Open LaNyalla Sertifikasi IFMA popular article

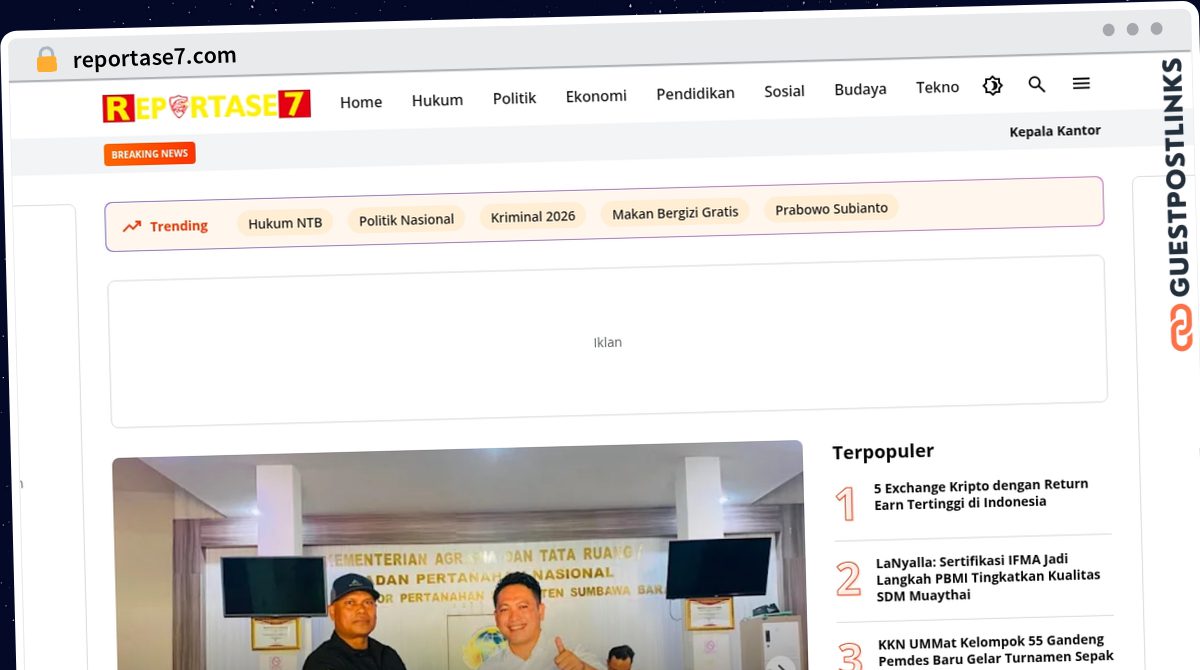click(988, 579)
